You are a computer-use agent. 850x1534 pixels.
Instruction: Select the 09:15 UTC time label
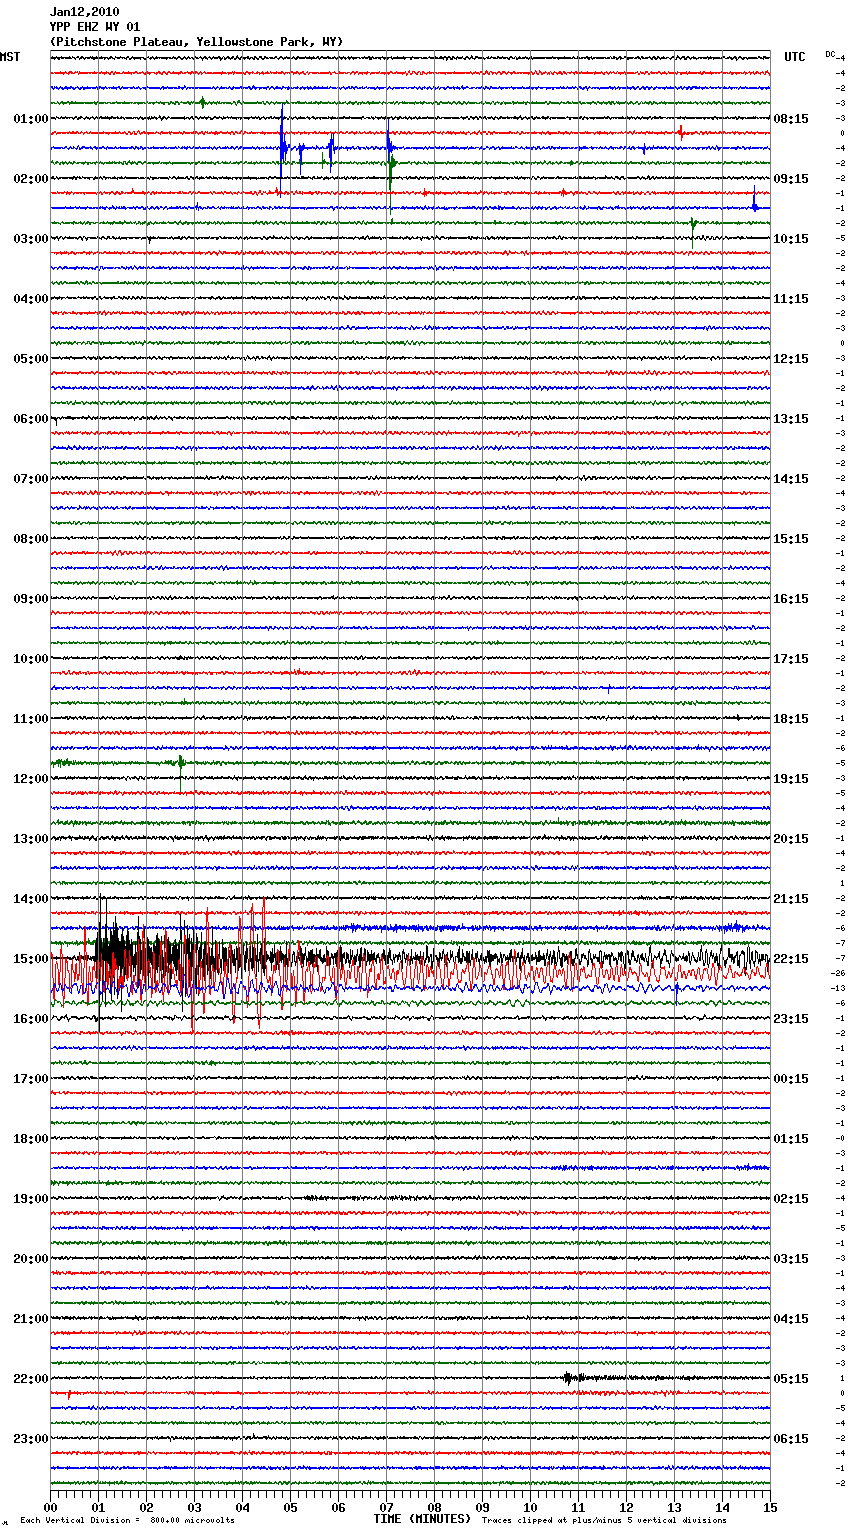coord(791,179)
